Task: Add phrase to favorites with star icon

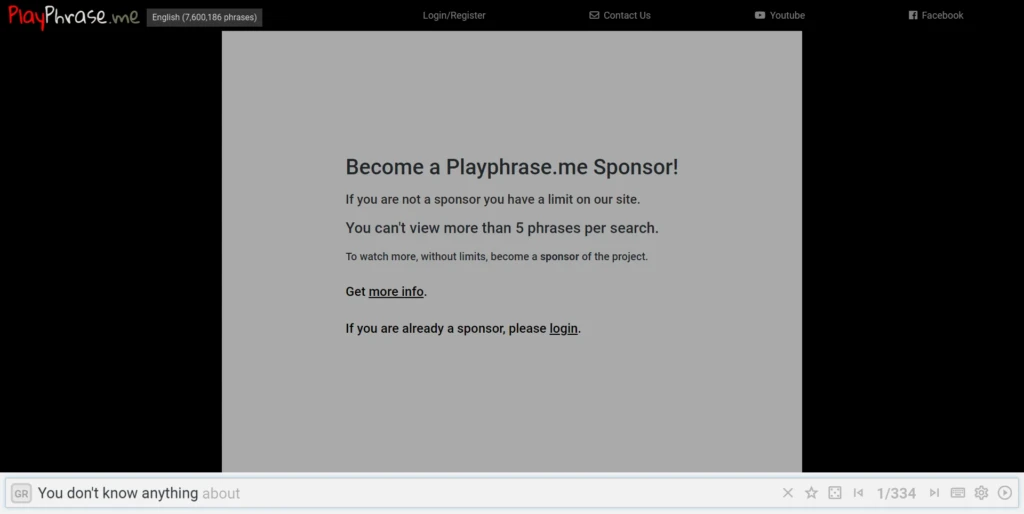Action: [811, 493]
